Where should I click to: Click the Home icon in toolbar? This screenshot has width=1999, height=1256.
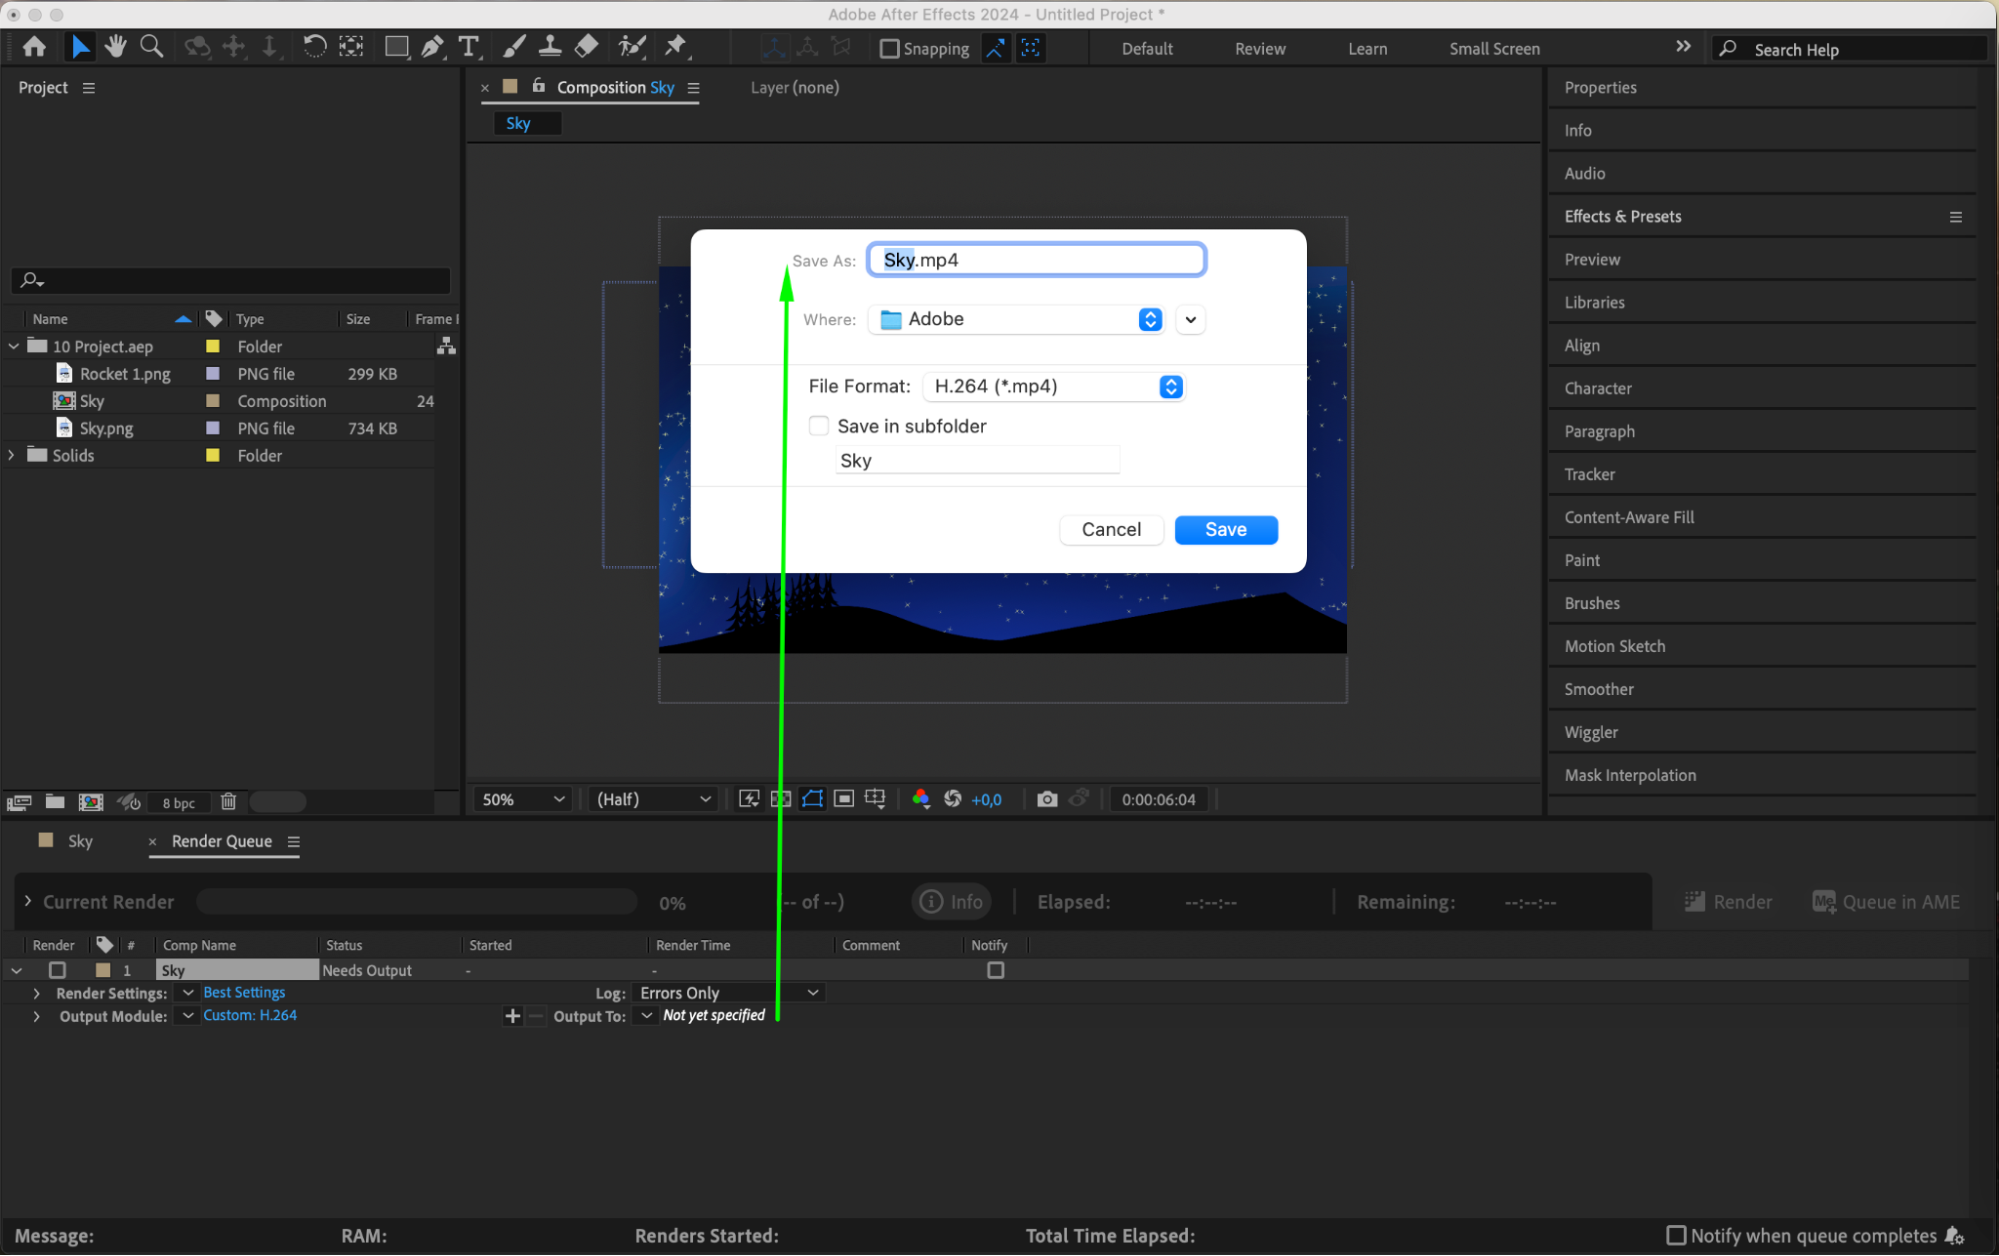[34, 46]
